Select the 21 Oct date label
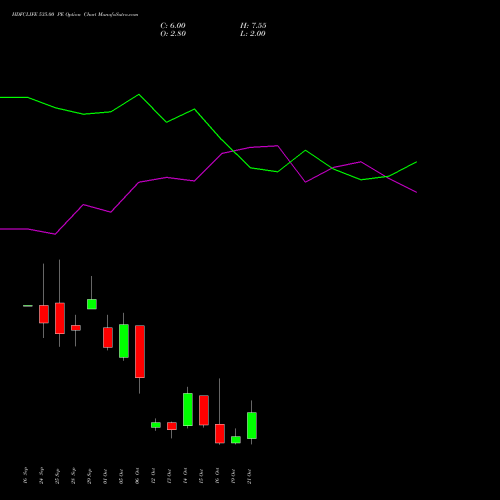 coord(249,476)
